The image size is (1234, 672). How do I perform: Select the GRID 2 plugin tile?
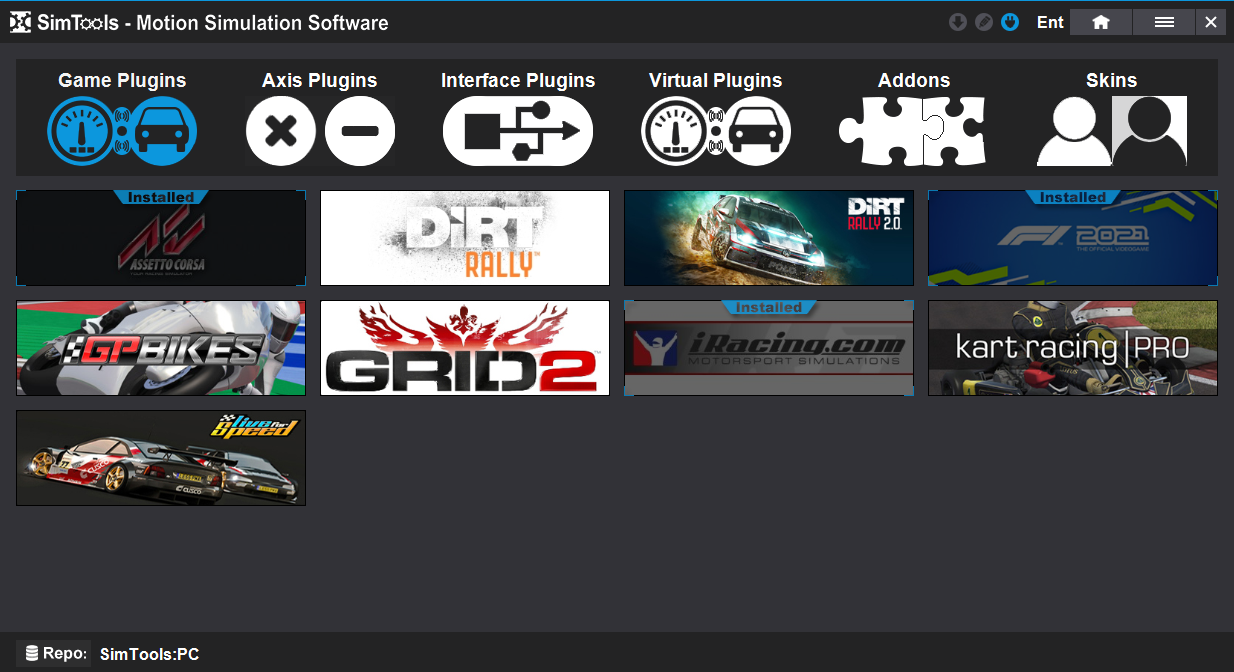point(465,348)
